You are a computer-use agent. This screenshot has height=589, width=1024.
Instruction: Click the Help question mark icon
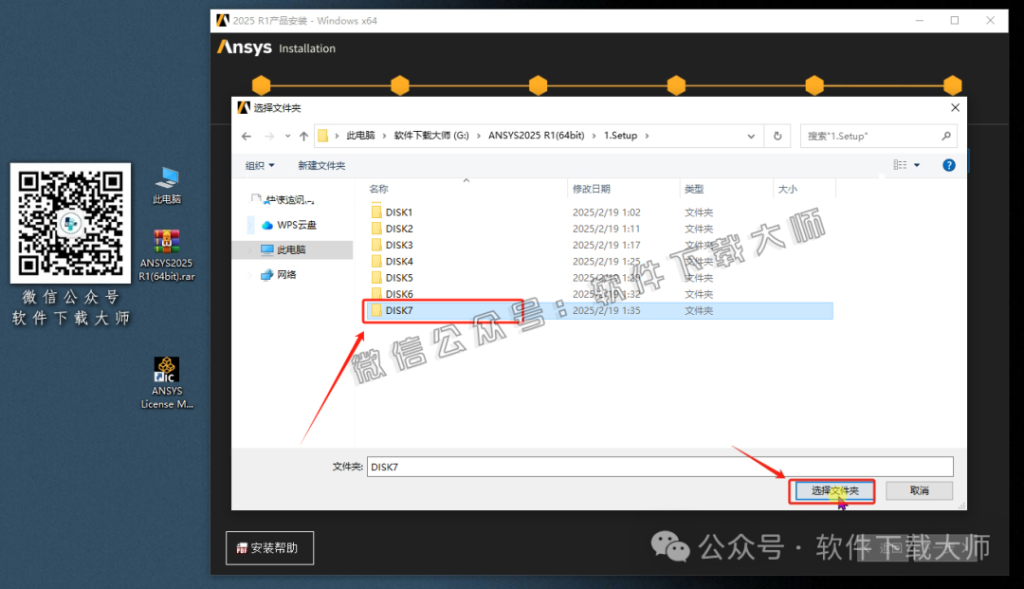pyautogui.click(x=948, y=165)
